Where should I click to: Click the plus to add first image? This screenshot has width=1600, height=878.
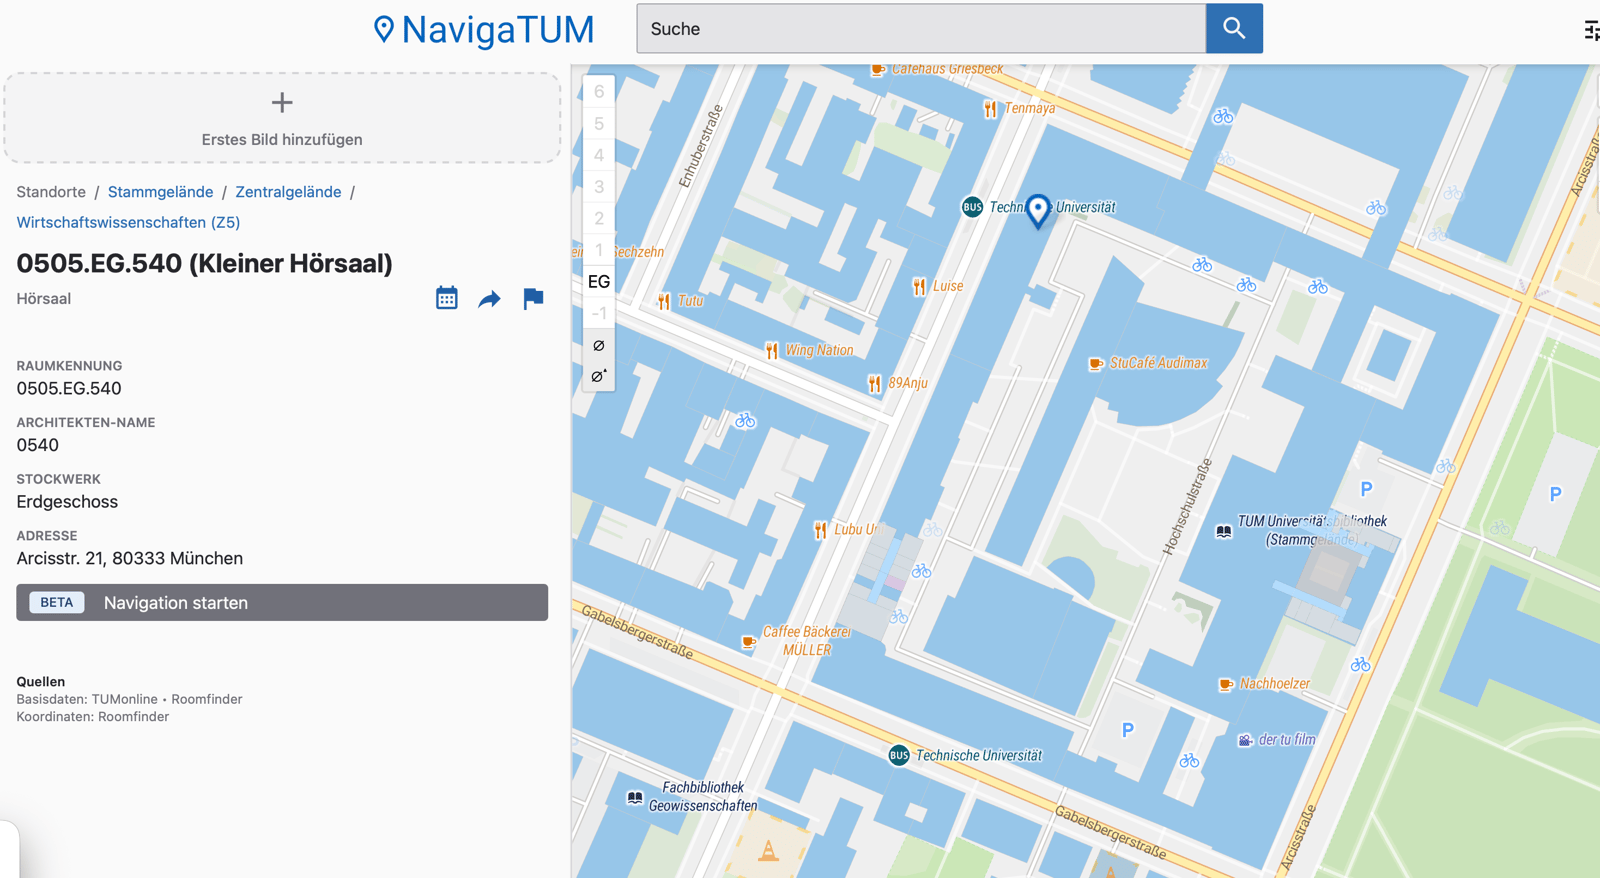(x=282, y=103)
